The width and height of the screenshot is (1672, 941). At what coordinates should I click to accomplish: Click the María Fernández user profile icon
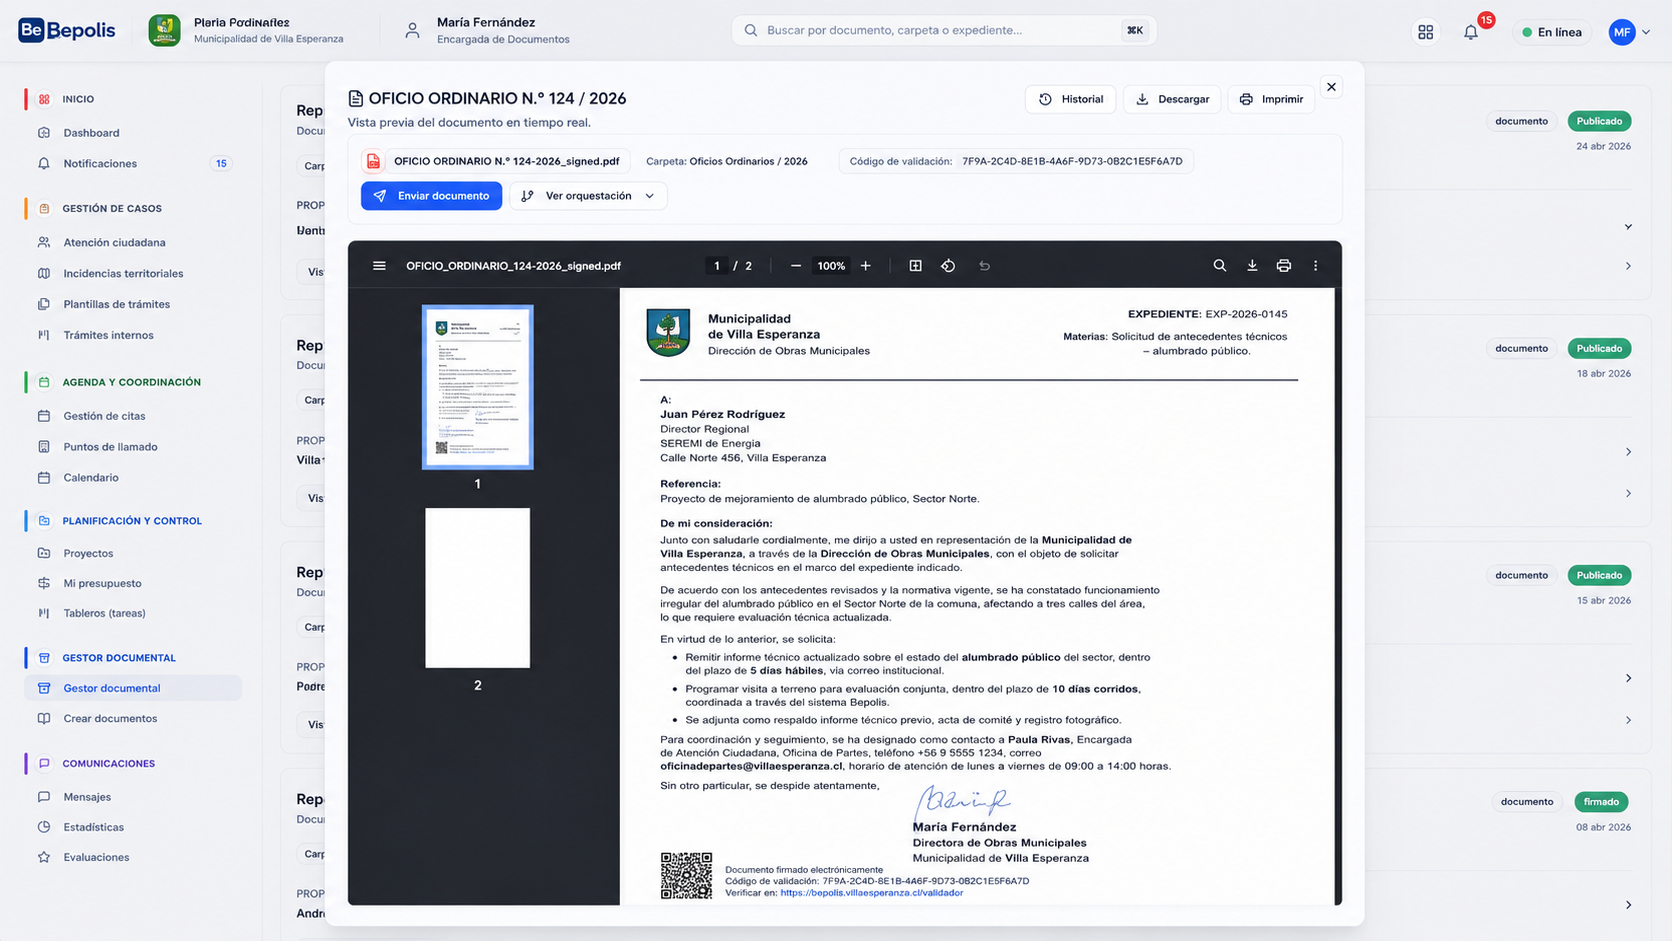point(412,31)
